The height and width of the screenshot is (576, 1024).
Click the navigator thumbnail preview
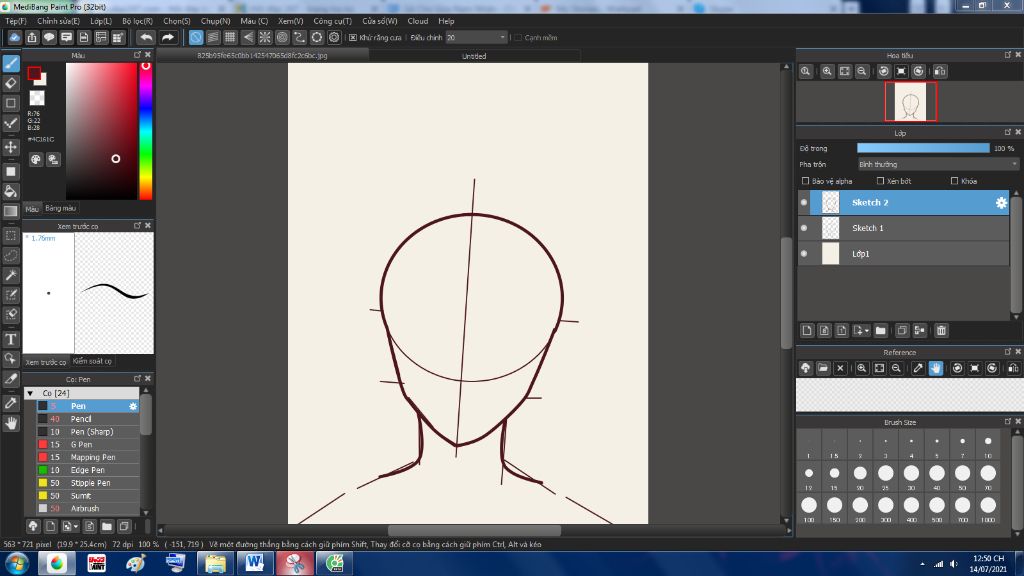coord(910,102)
